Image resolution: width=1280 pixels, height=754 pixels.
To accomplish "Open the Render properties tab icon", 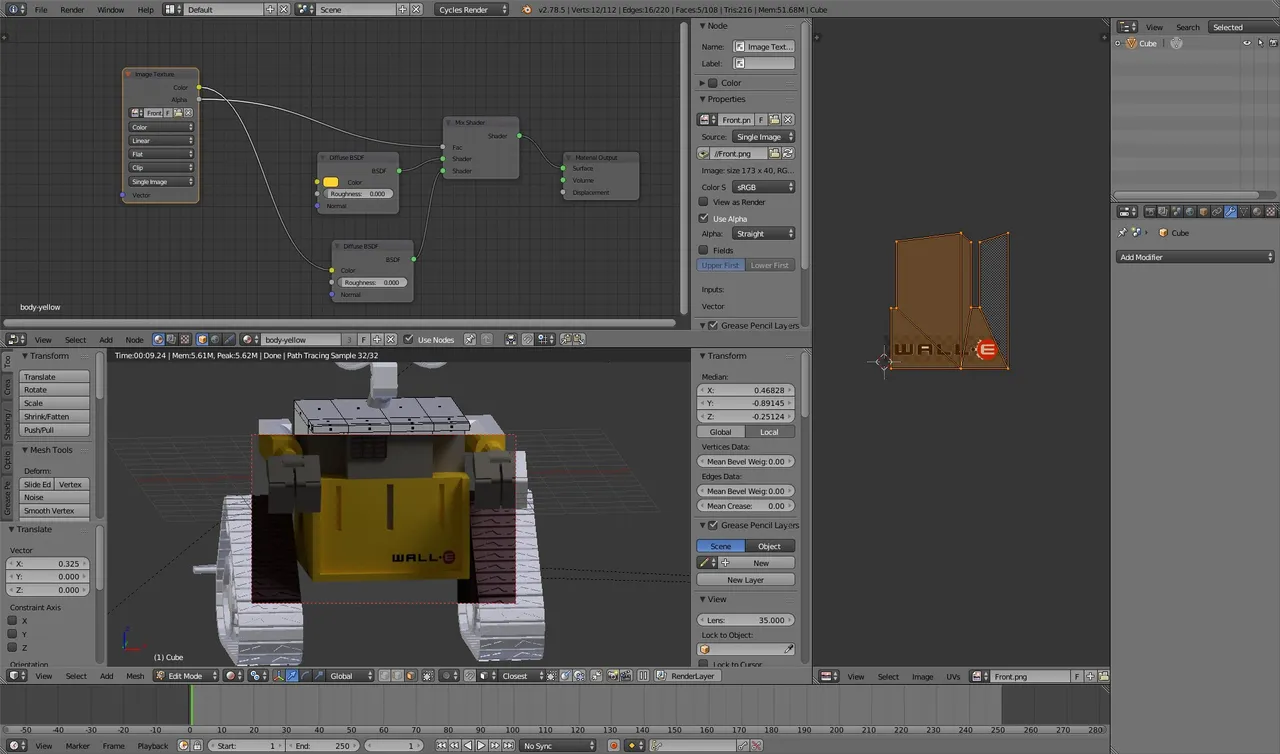I will tap(1150, 211).
